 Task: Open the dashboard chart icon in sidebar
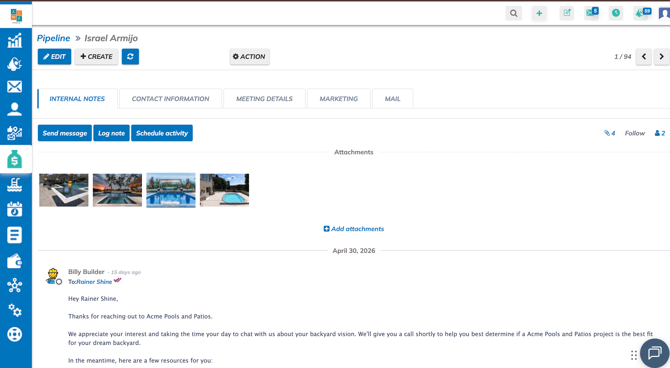click(15, 41)
